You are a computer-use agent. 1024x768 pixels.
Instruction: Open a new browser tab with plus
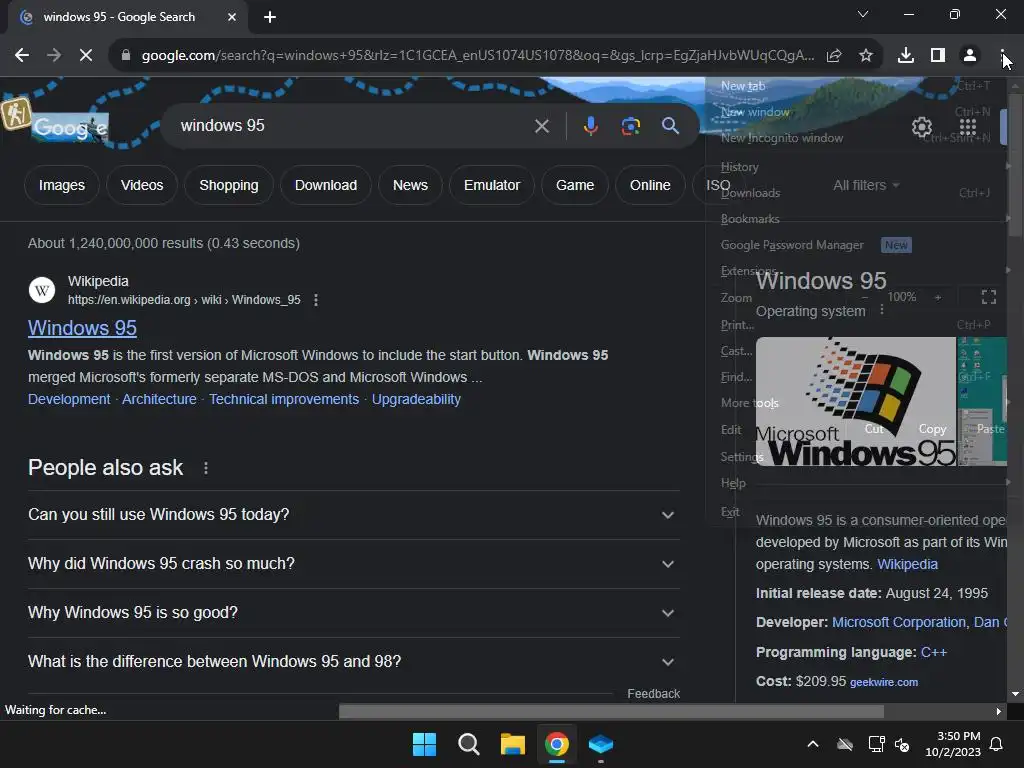tap(270, 17)
